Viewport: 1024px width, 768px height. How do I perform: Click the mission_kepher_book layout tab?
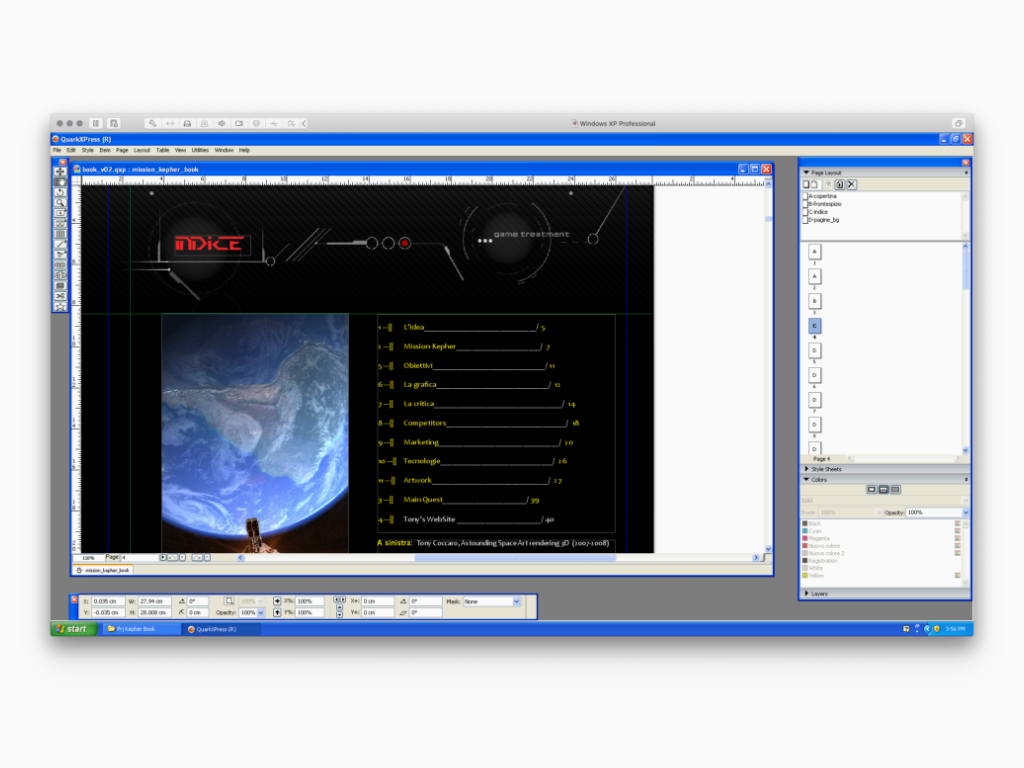pyautogui.click(x=103, y=570)
